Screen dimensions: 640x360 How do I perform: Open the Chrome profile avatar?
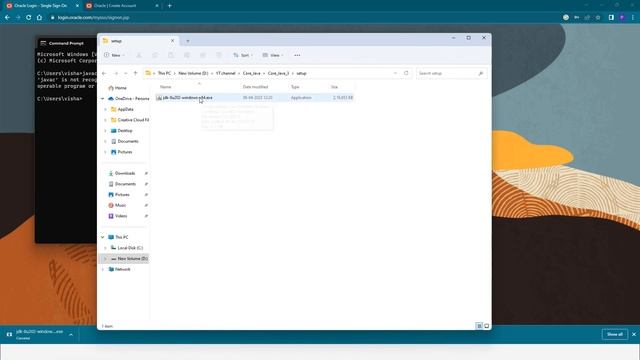[x=622, y=18]
